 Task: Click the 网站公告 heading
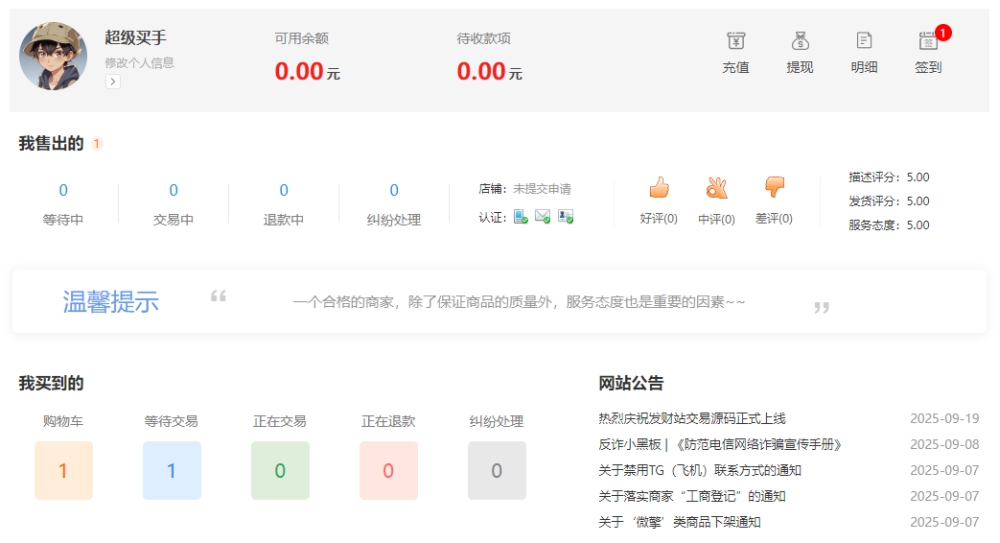coord(631,383)
